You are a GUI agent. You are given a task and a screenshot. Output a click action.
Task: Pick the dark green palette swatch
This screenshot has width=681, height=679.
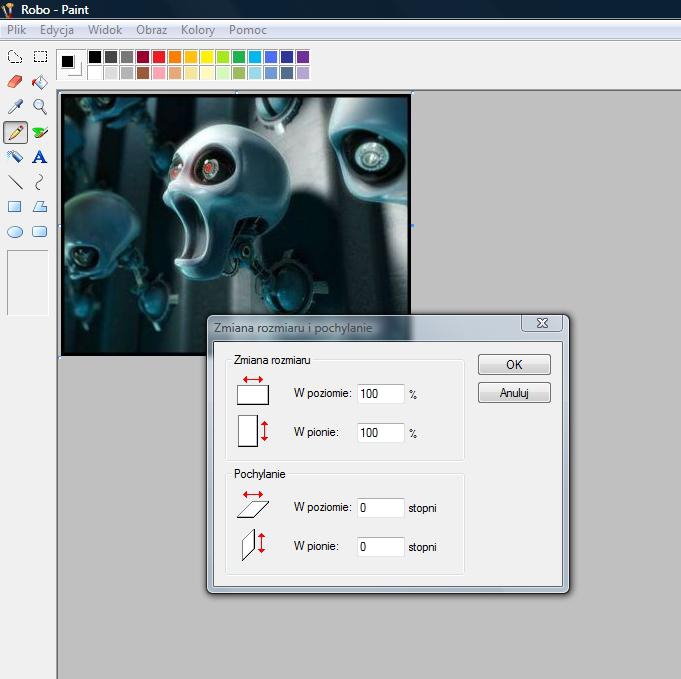click(x=239, y=57)
